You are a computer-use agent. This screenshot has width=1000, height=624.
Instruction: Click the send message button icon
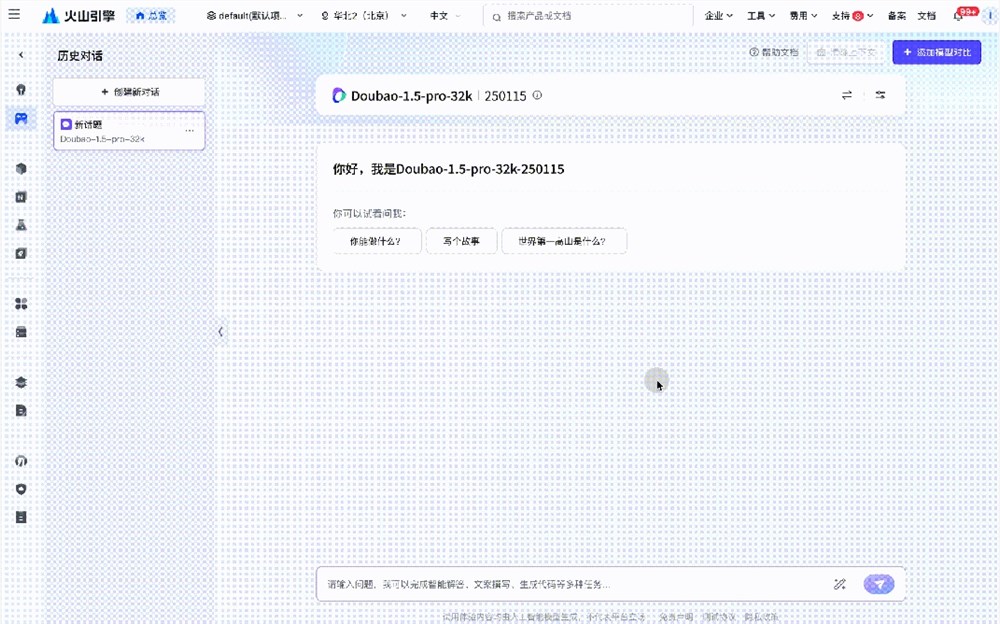(x=879, y=584)
